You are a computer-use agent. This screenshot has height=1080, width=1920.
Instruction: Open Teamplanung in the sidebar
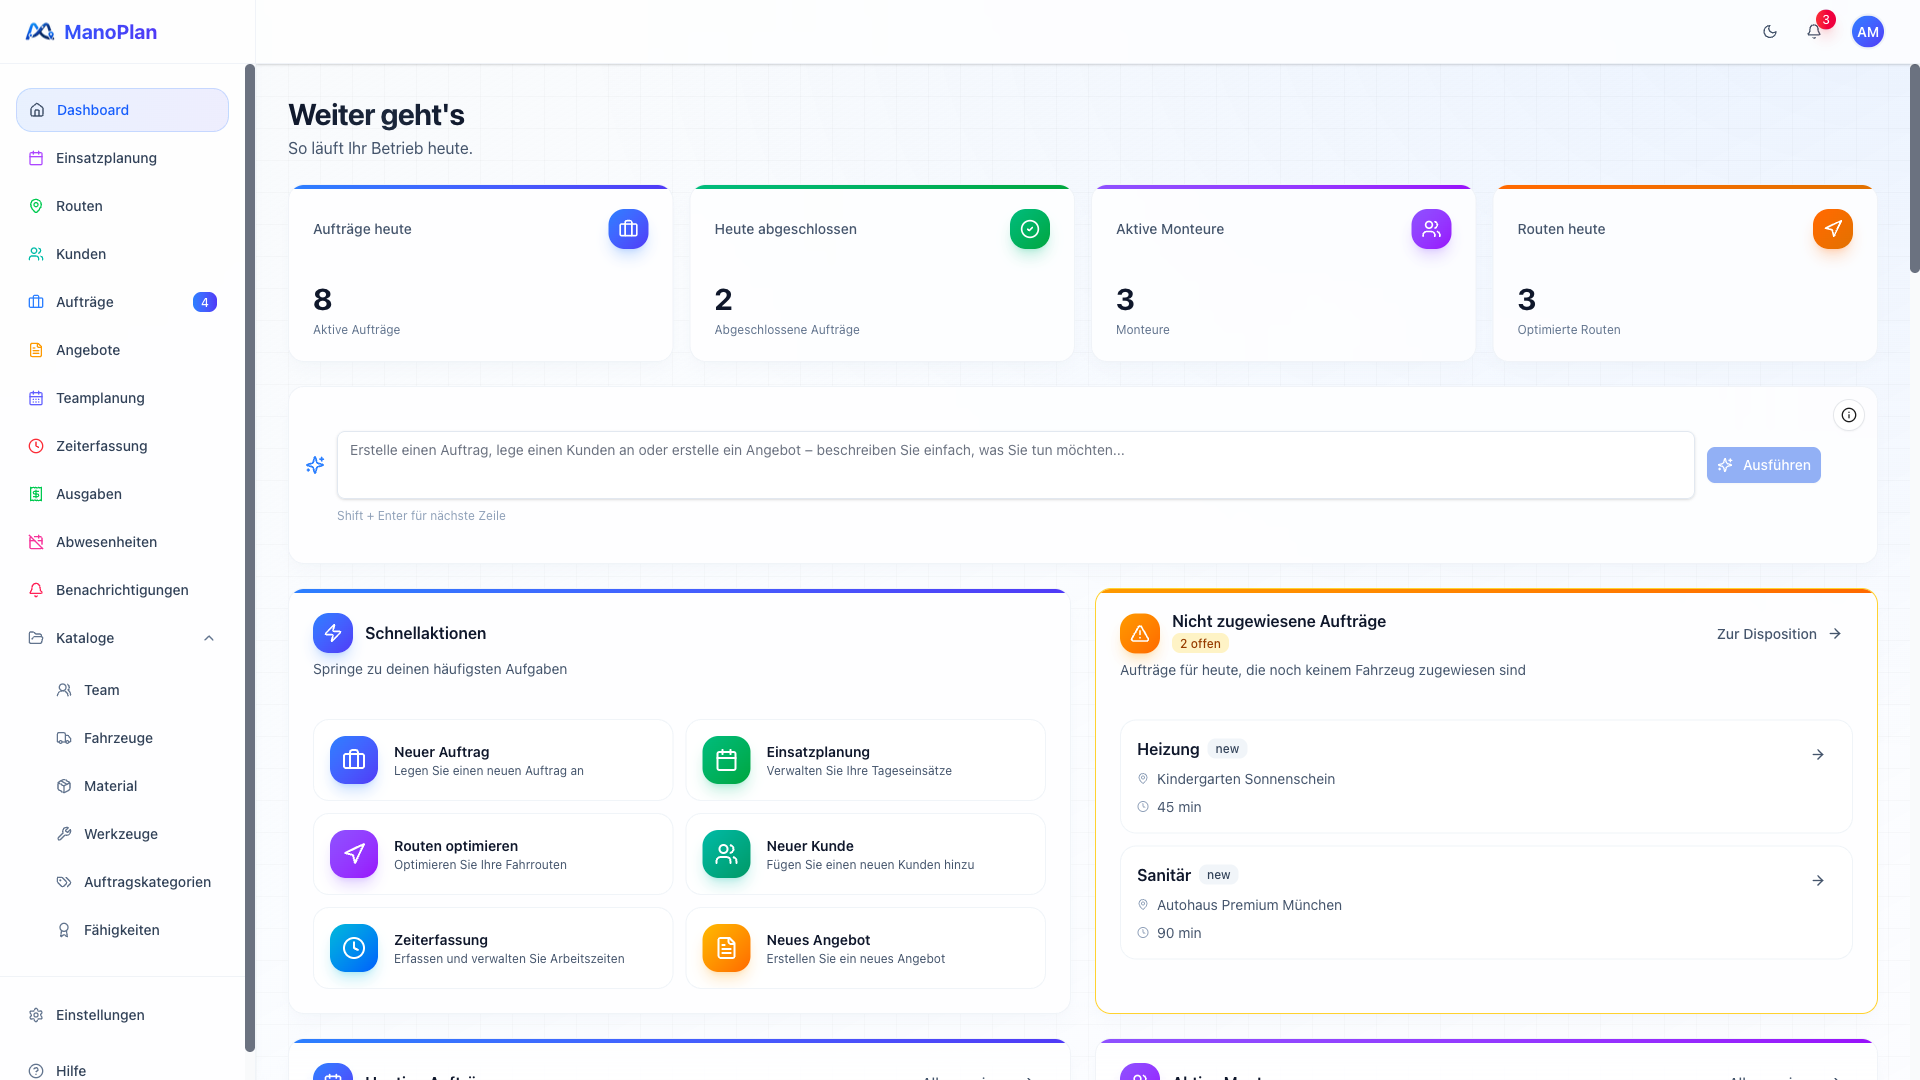point(100,398)
